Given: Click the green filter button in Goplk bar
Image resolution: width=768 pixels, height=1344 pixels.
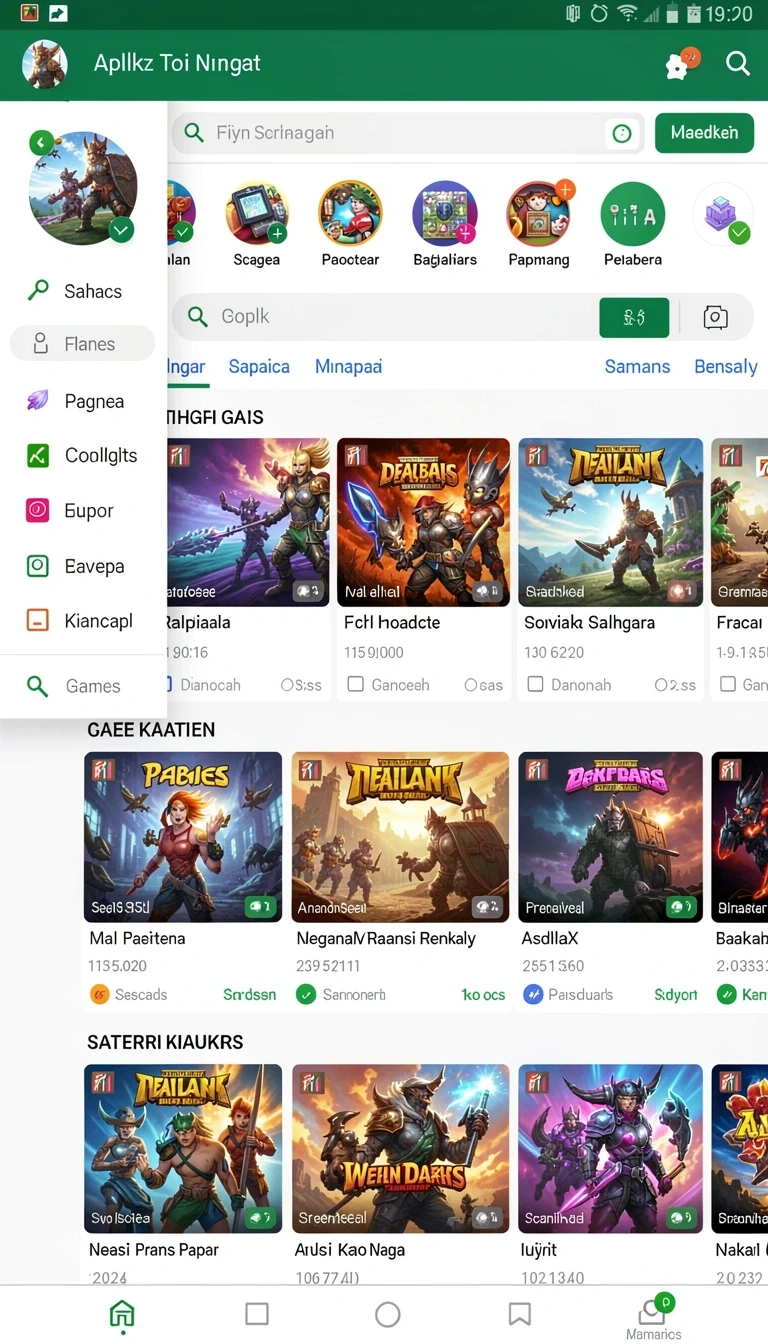Looking at the screenshot, I should [x=634, y=318].
